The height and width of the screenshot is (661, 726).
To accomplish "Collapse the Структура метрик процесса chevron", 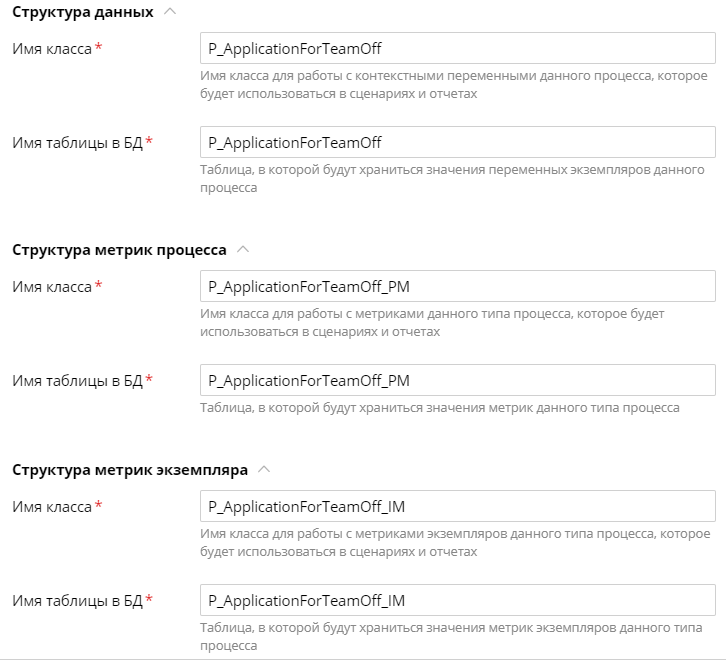I will click(x=243, y=249).
